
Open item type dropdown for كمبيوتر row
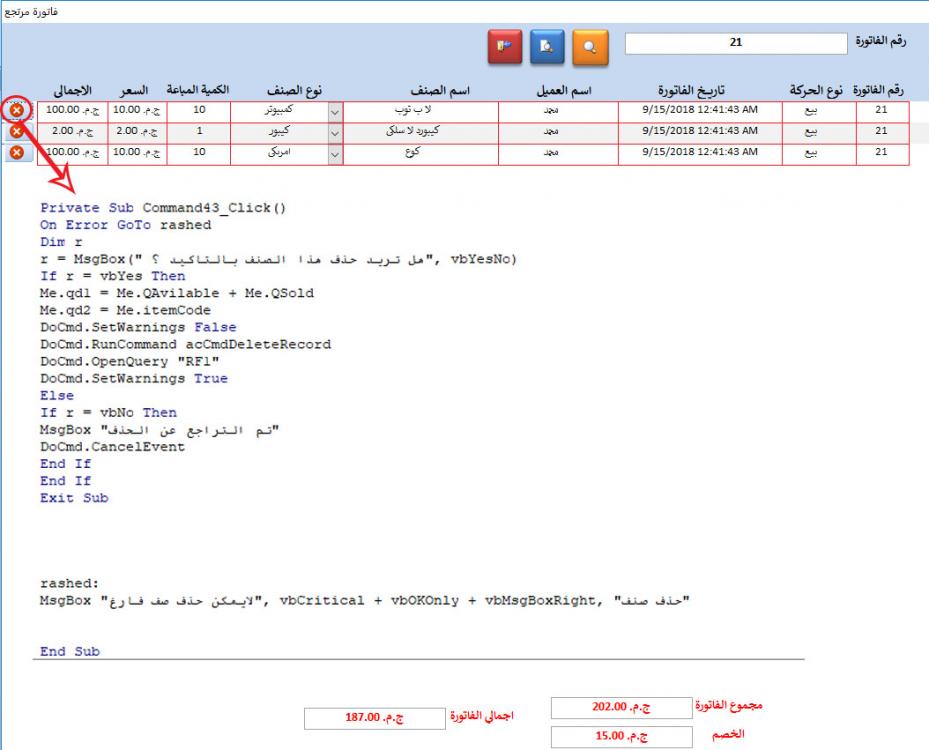335,109
